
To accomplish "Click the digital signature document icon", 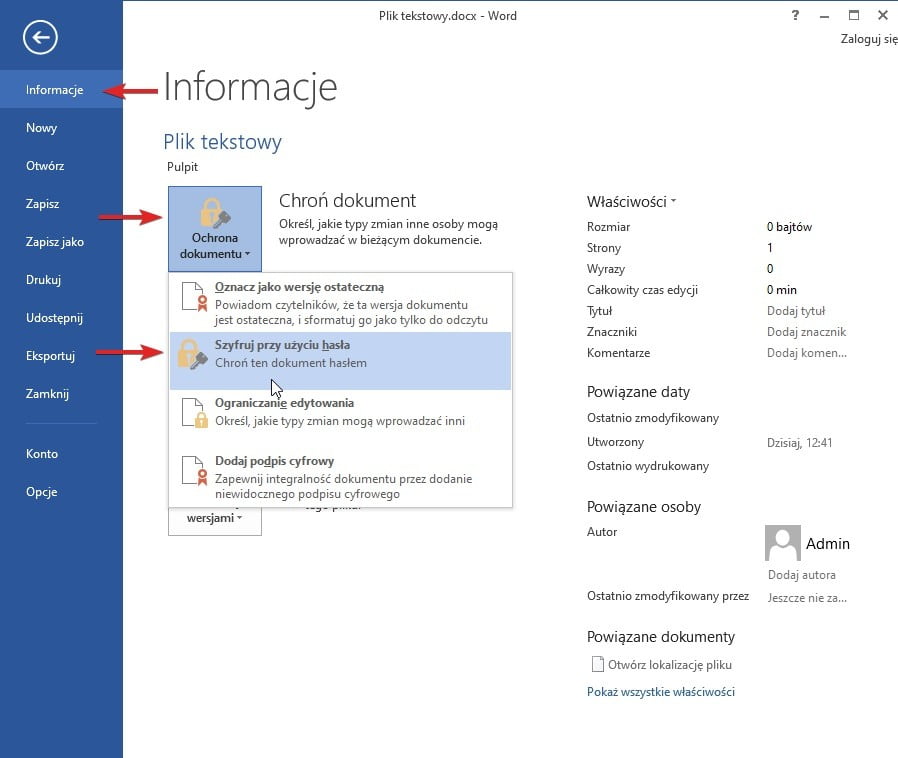I will pos(194,470).
